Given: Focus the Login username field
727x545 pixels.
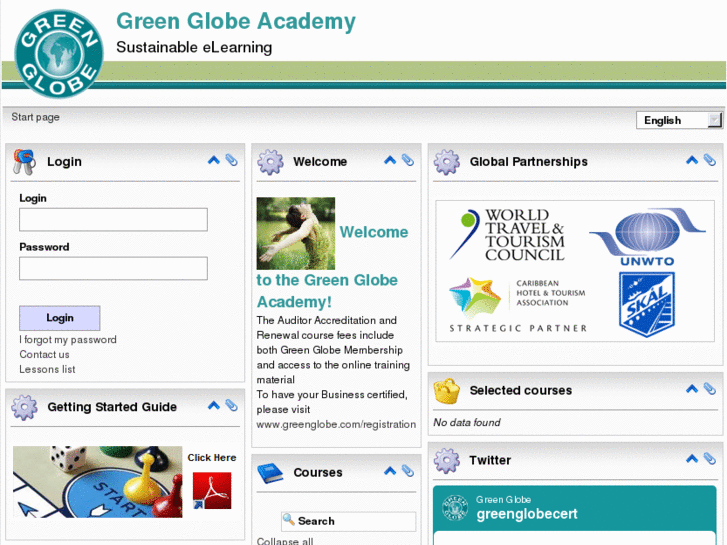Looking at the screenshot, I should click(x=113, y=219).
